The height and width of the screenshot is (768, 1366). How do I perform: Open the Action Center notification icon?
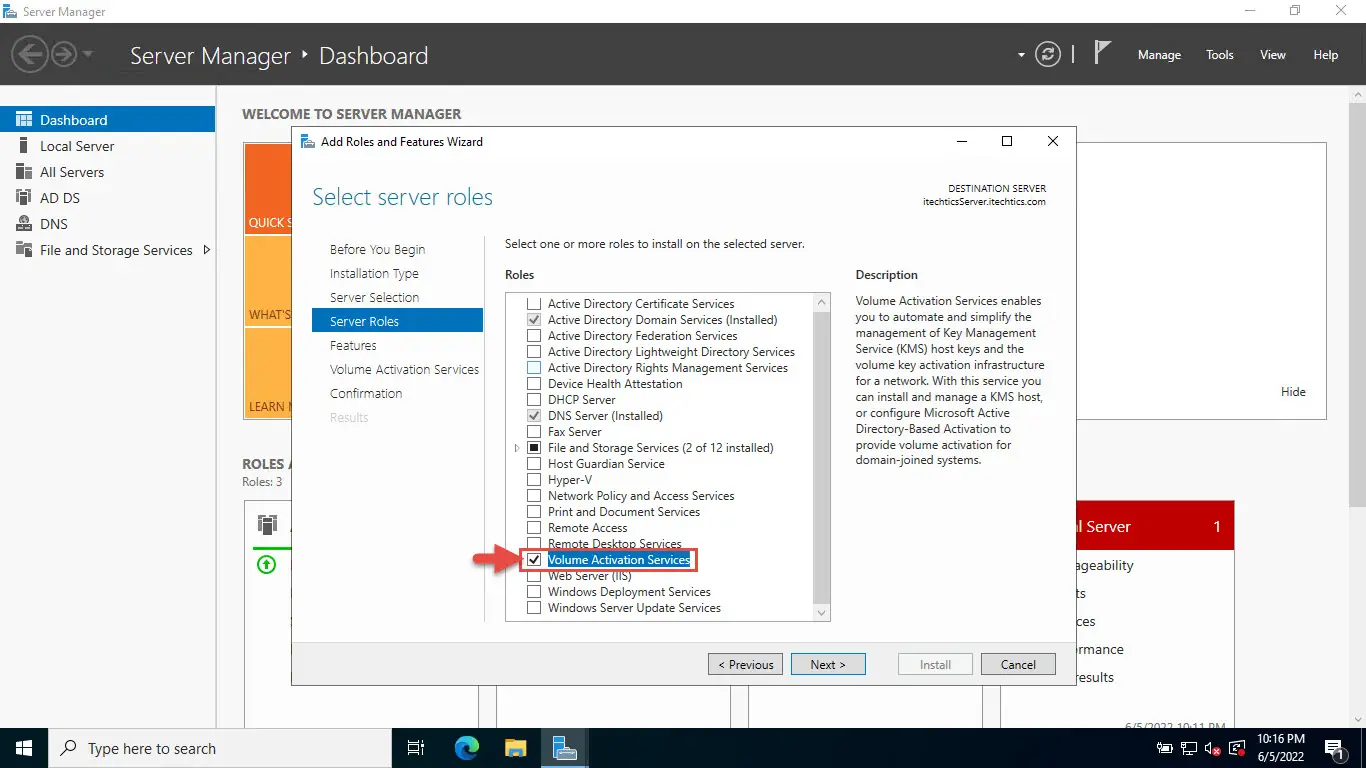point(1334,748)
